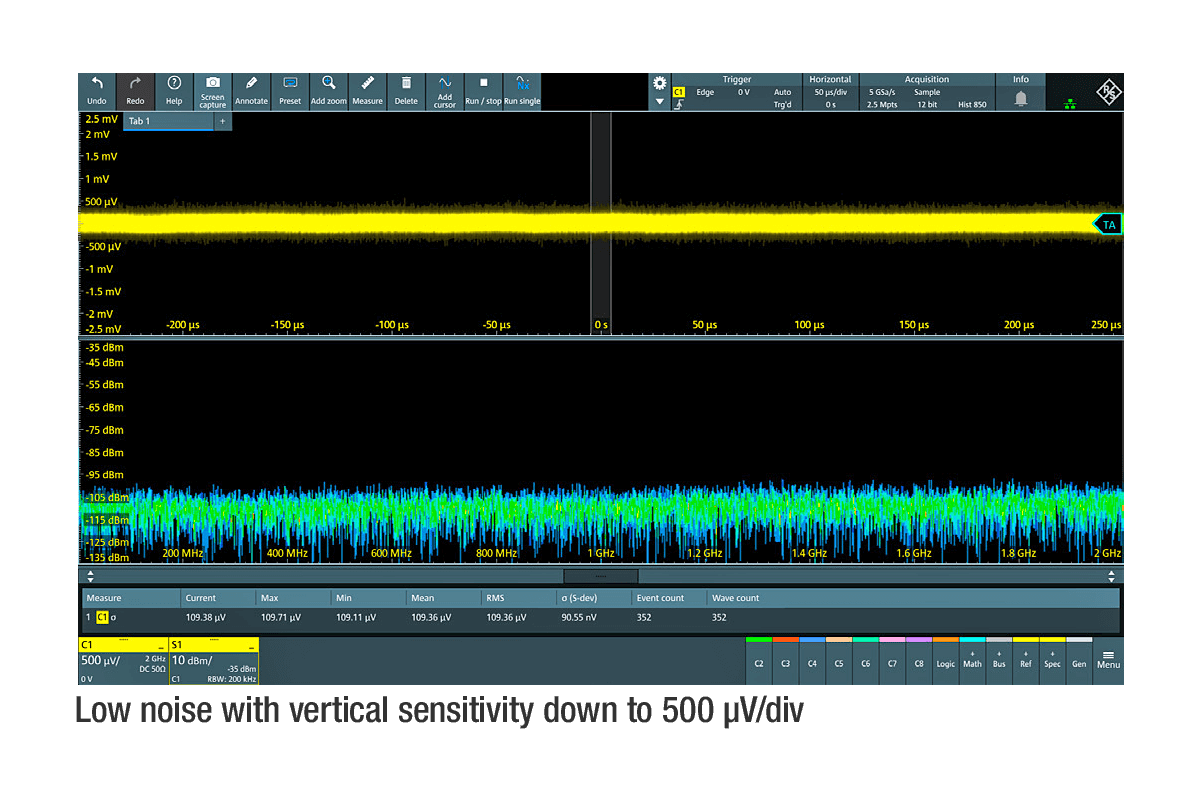Click the Max value 109.71 µV
This screenshot has width=1200, height=800.
(x=281, y=617)
